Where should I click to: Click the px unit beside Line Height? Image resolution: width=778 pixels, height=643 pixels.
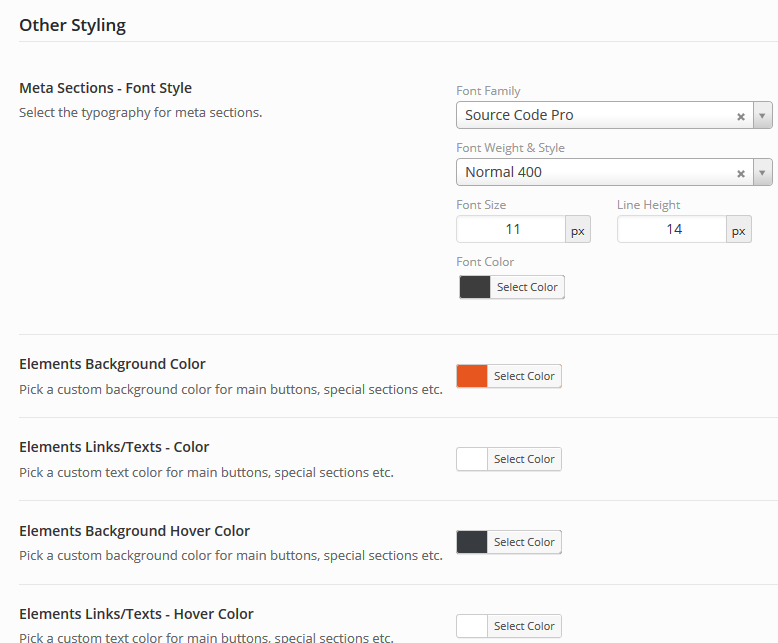(738, 230)
